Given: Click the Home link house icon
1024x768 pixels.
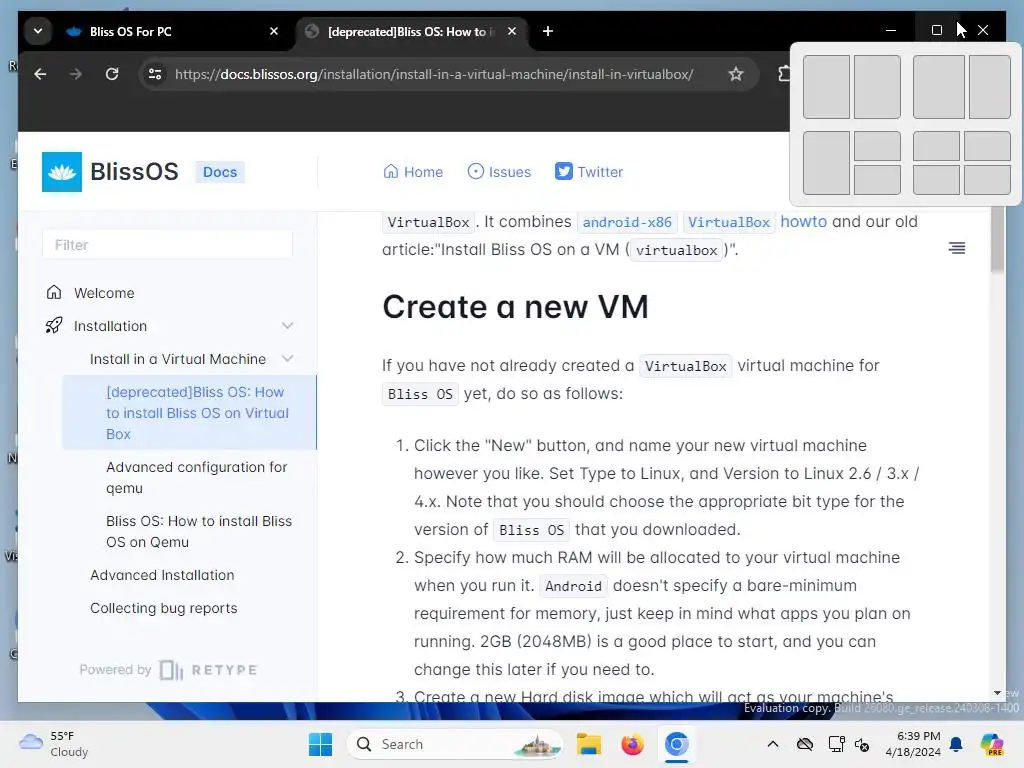Looking at the screenshot, I should pyautogui.click(x=391, y=172).
